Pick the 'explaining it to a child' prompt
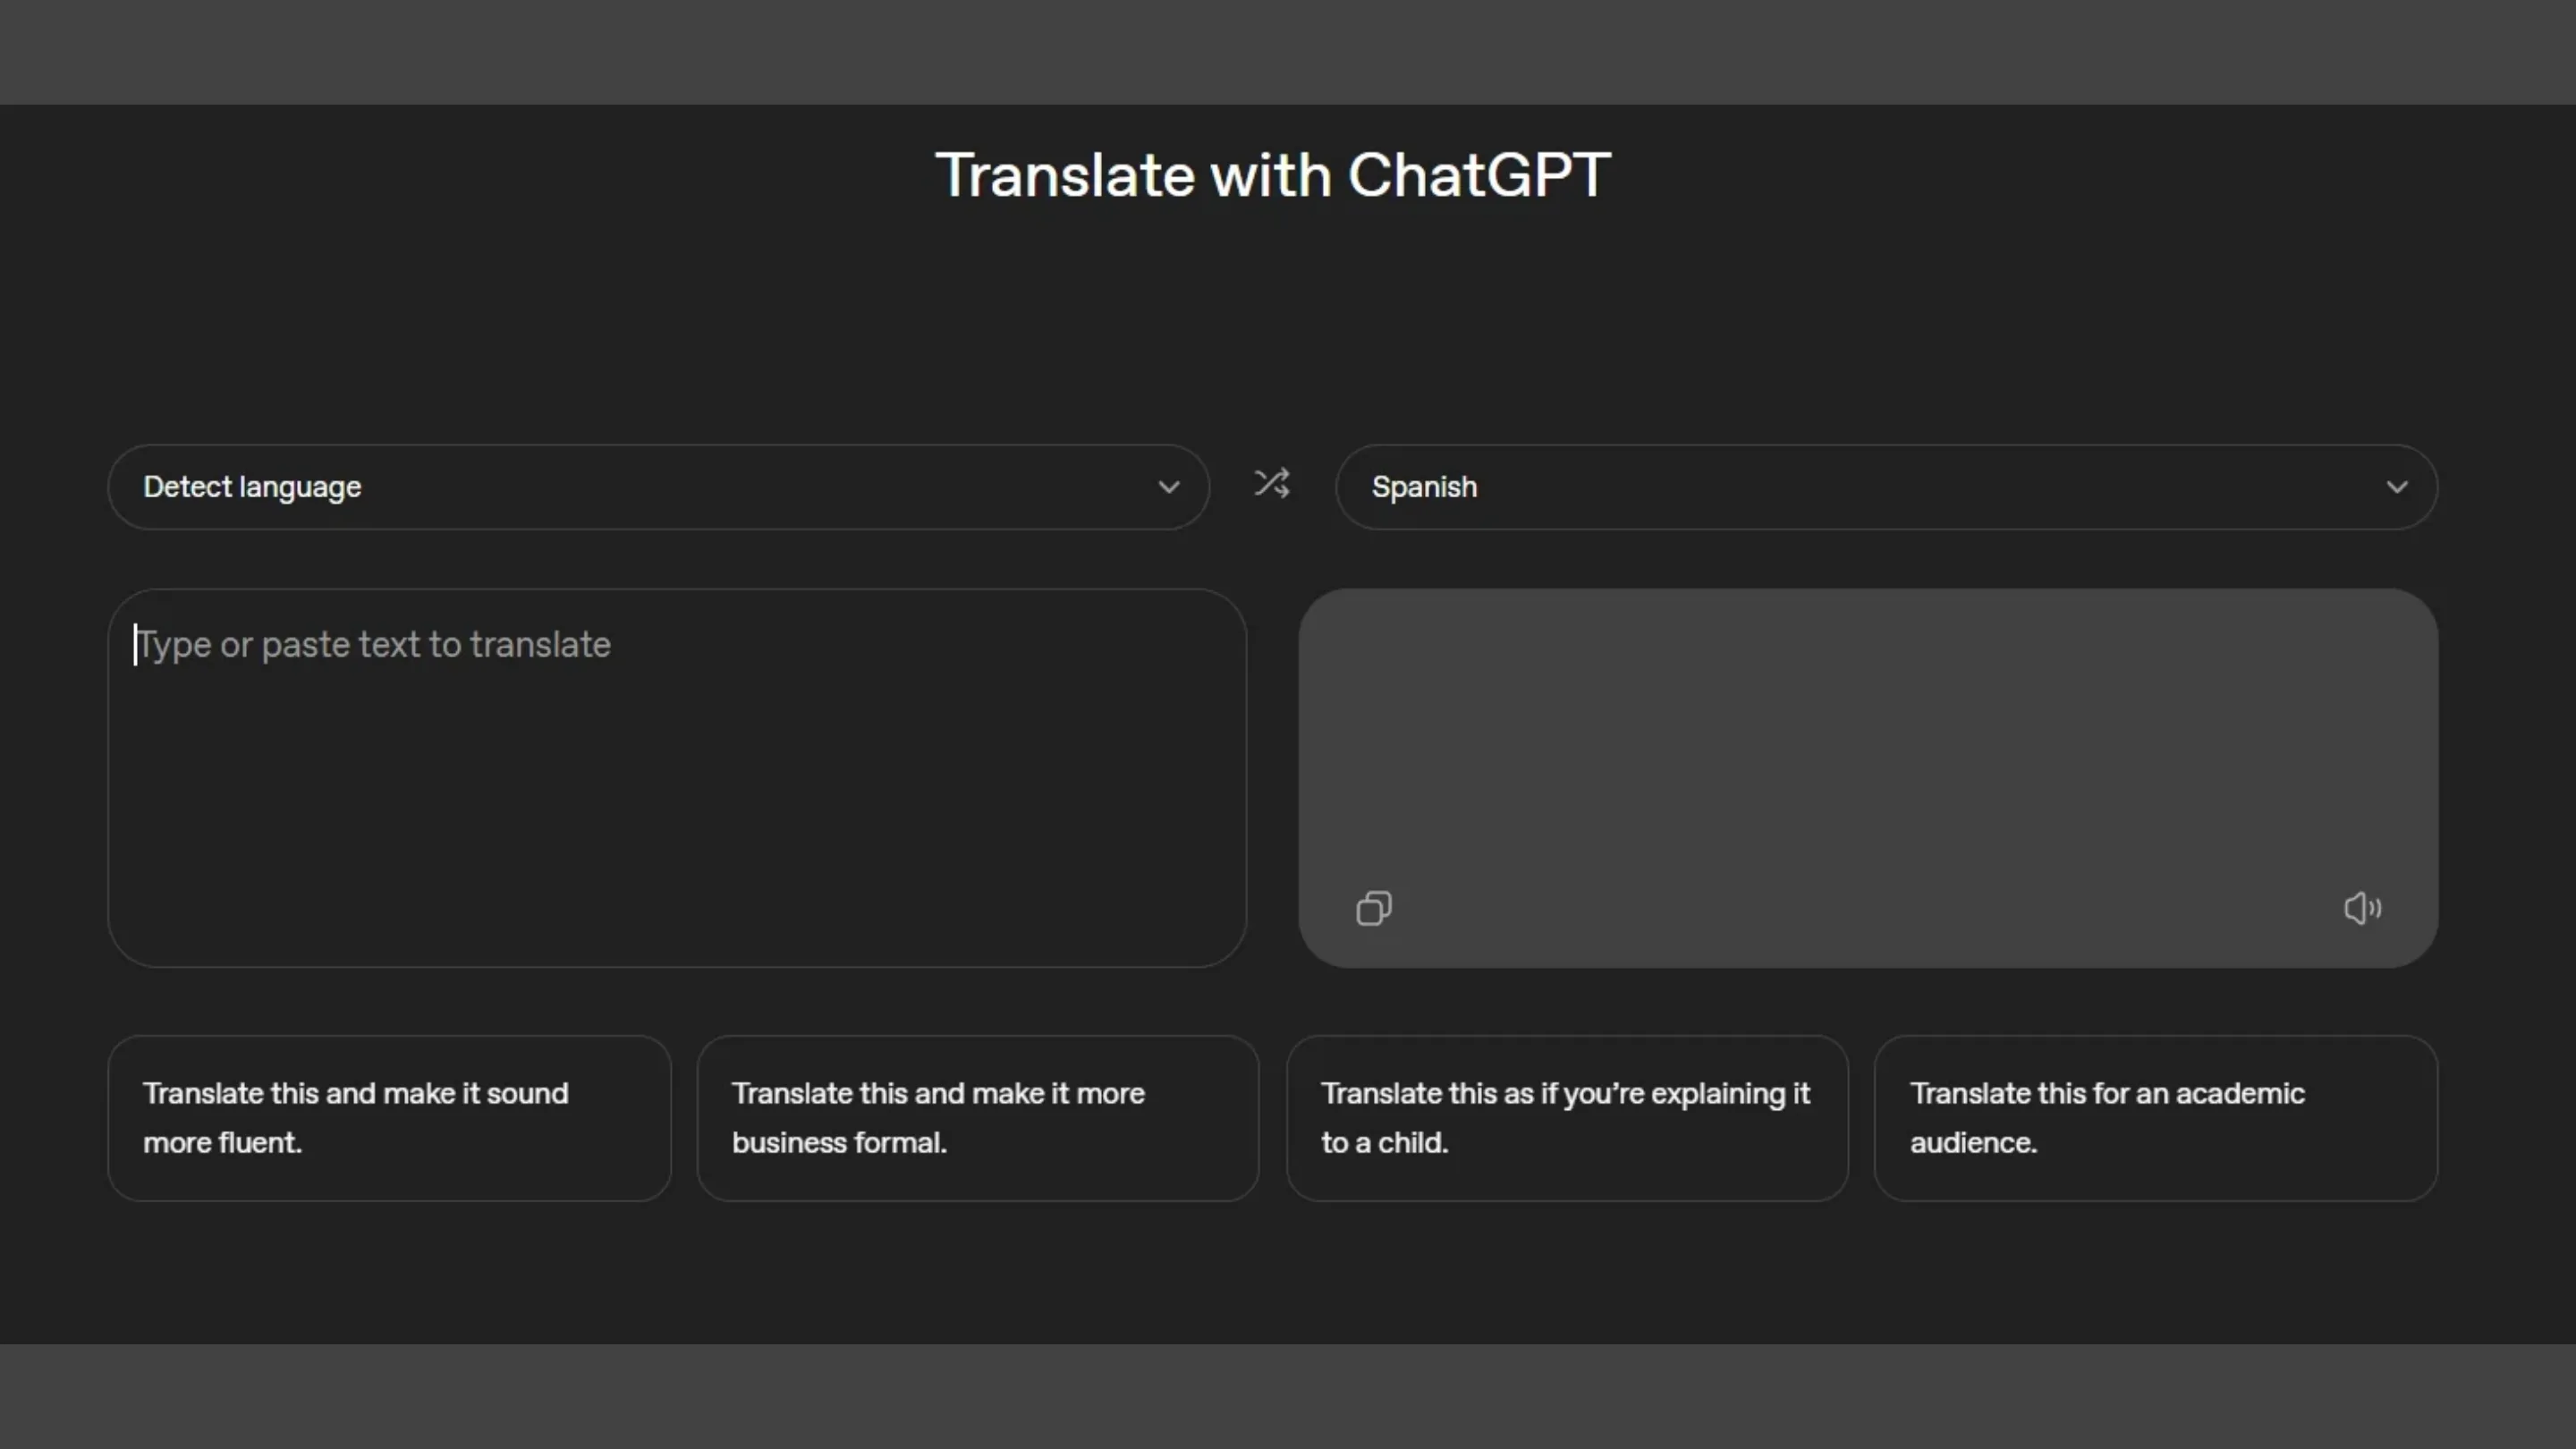Screen dimensions: 2576x1449 coord(1566,1118)
